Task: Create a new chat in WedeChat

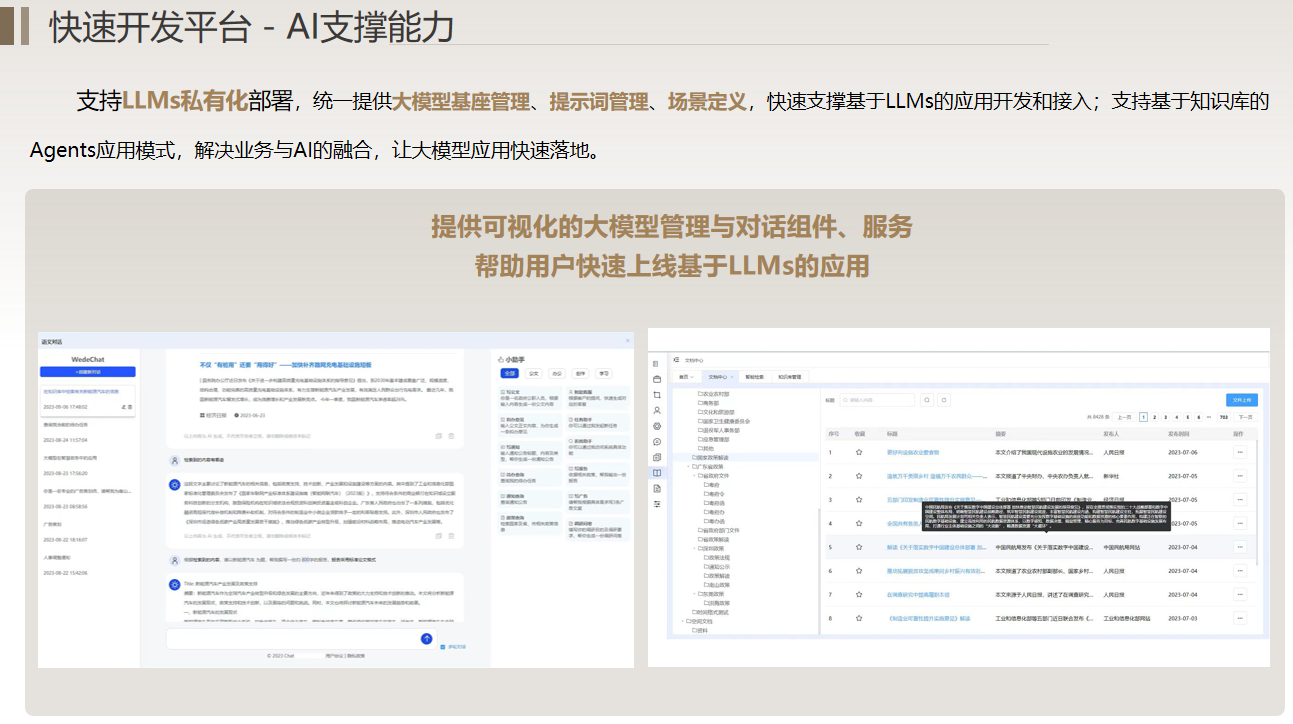Action: tap(88, 371)
